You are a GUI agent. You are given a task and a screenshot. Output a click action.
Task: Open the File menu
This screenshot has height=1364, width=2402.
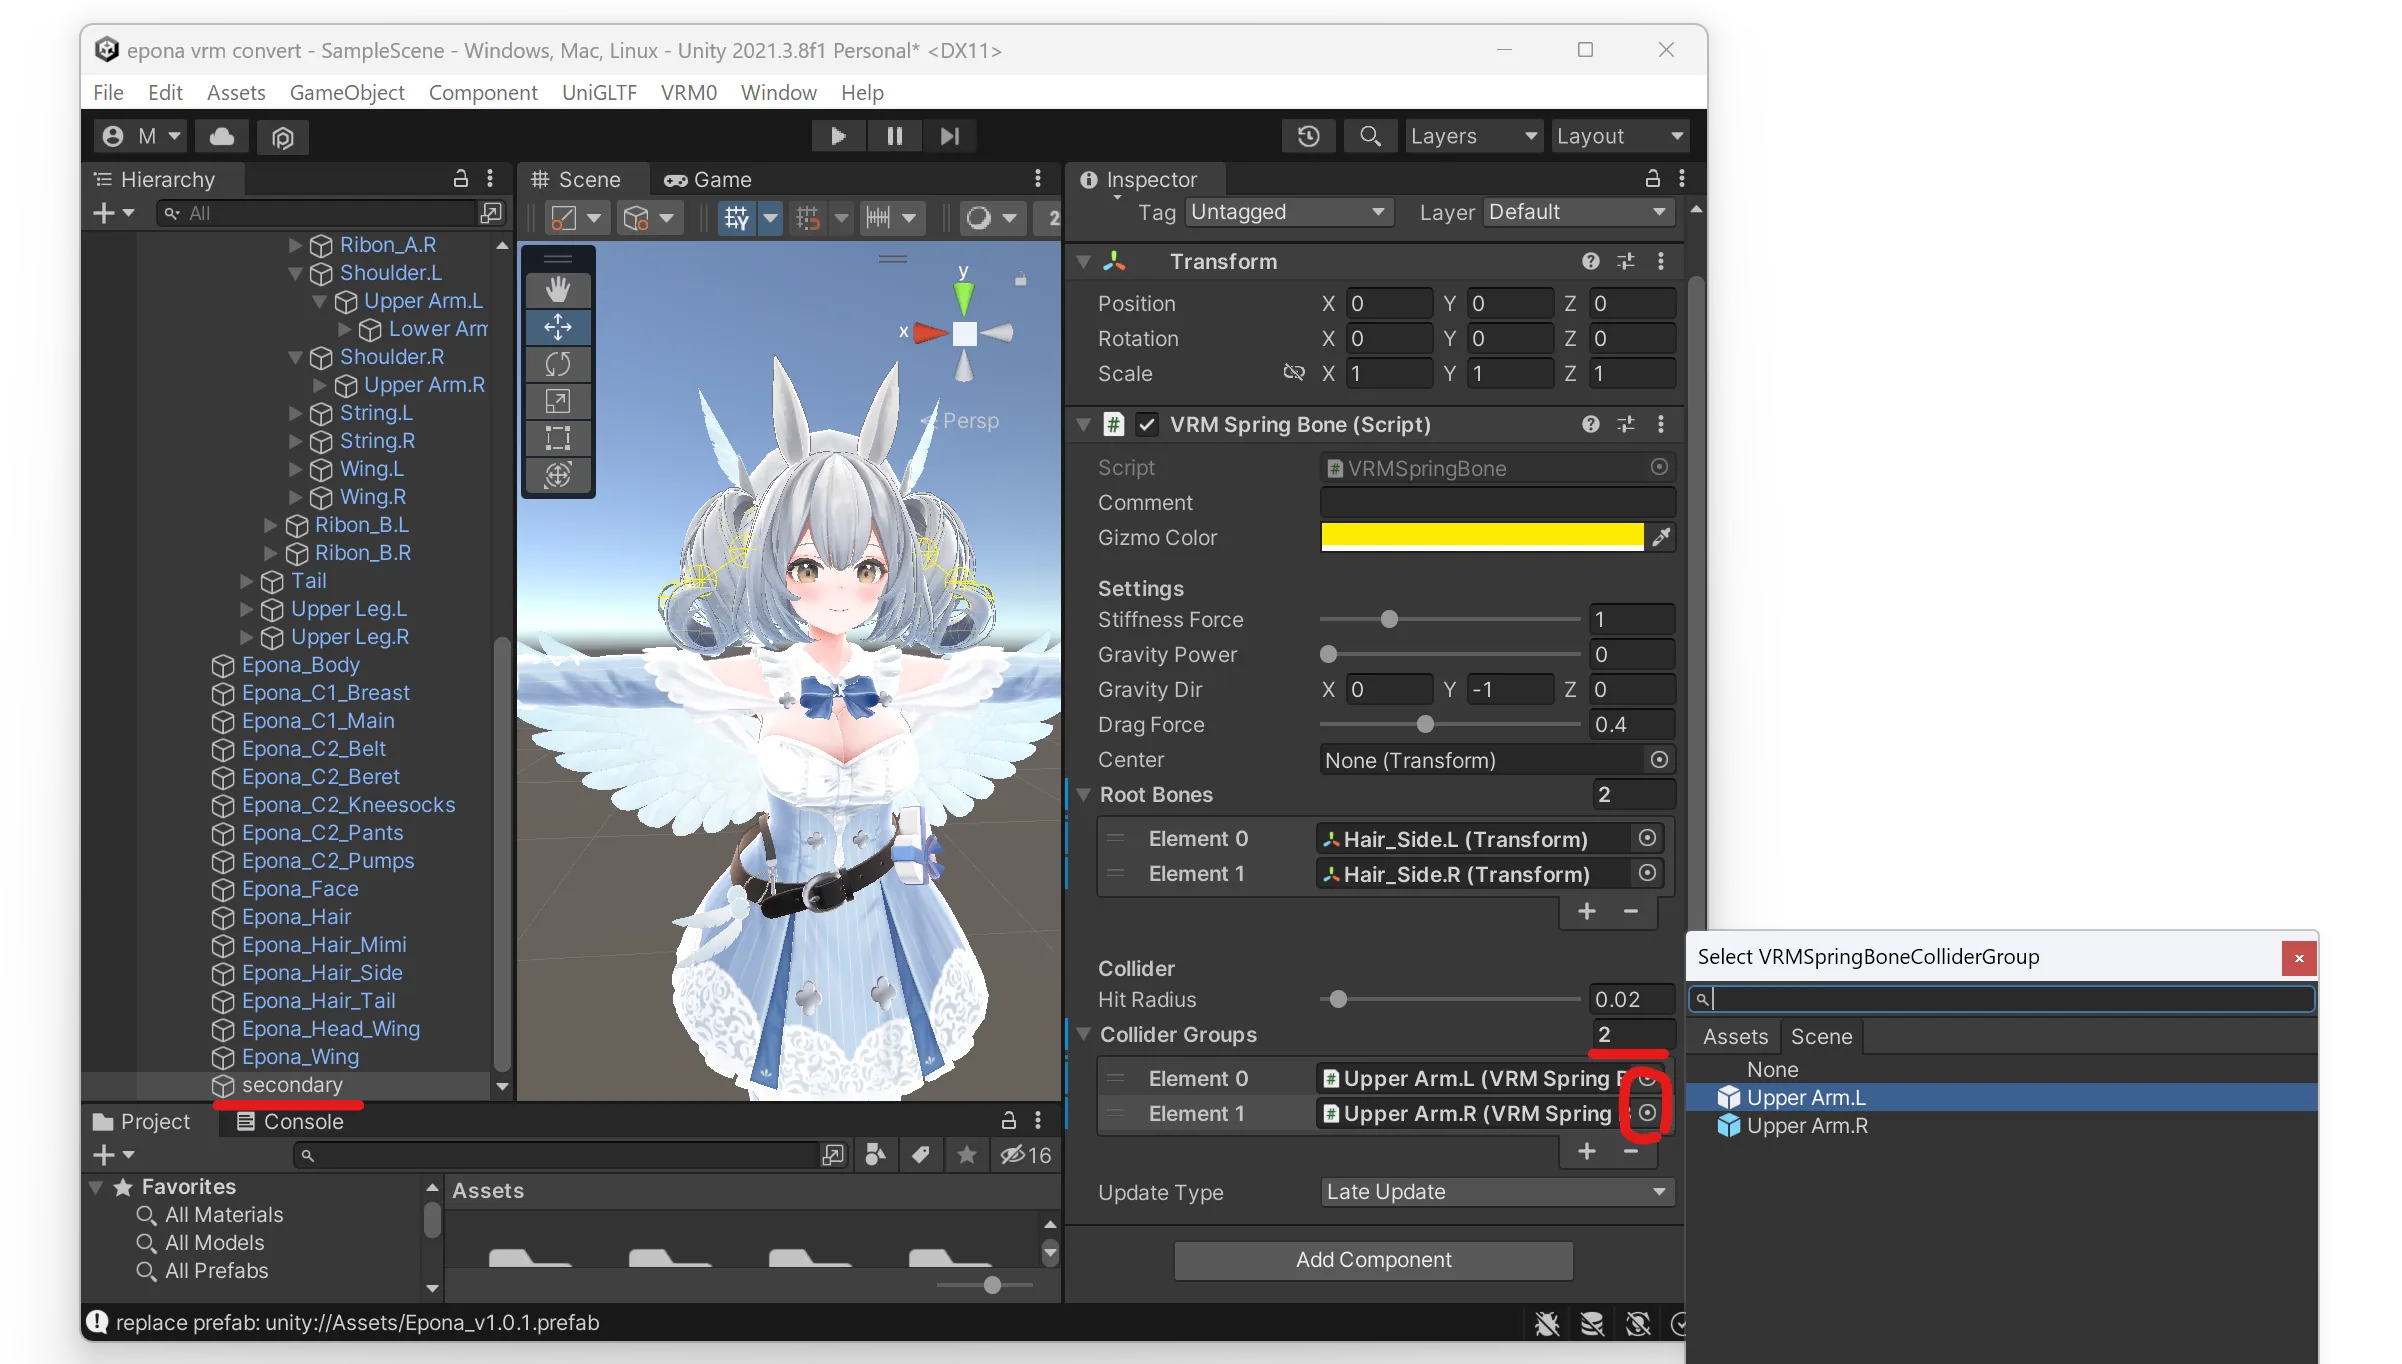pyautogui.click(x=108, y=93)
